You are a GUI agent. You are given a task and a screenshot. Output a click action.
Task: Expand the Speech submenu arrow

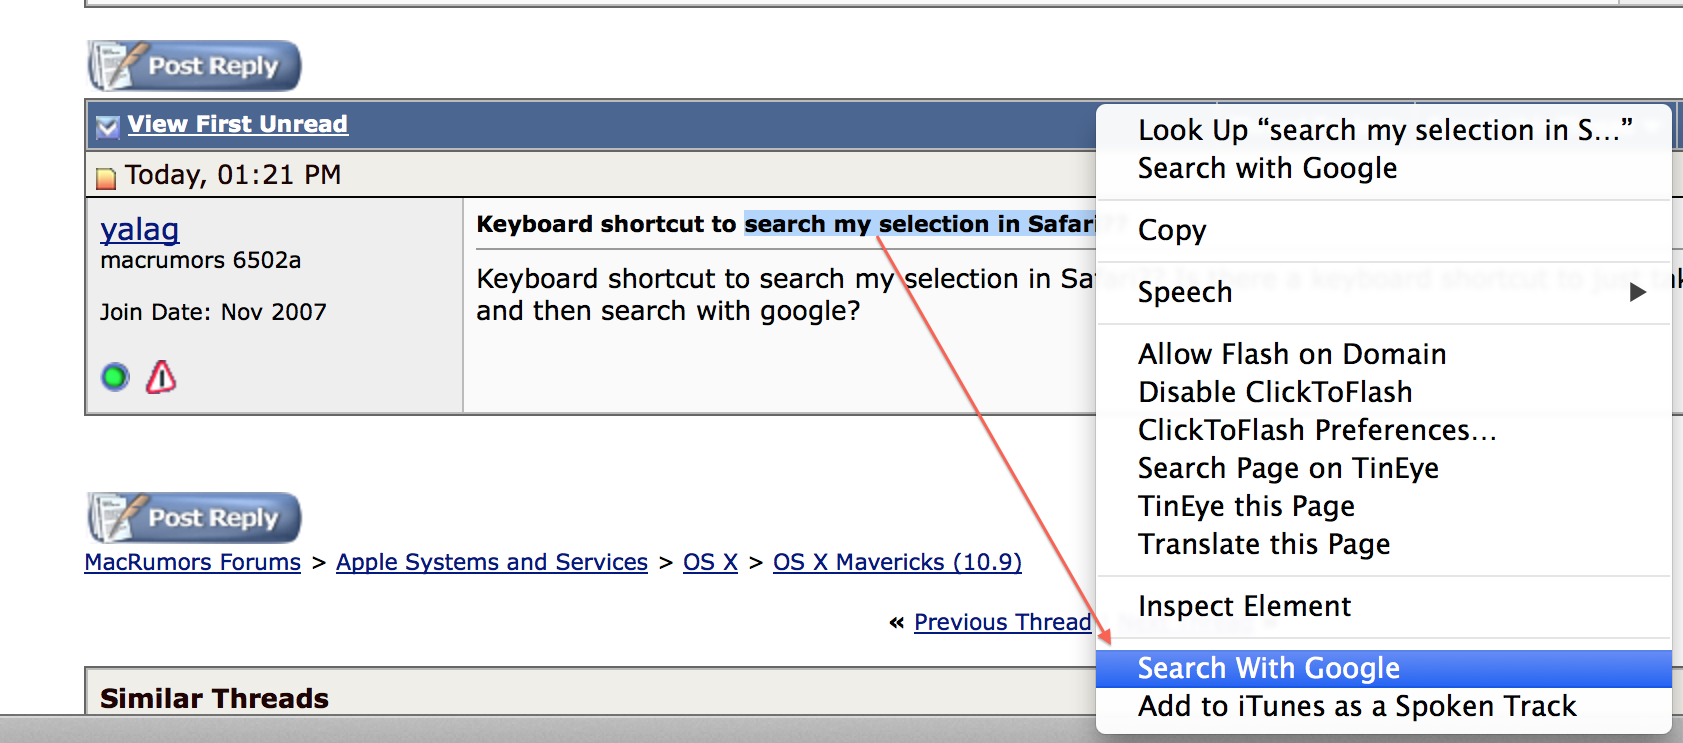pyautogui.click(x=1637, y=292)
